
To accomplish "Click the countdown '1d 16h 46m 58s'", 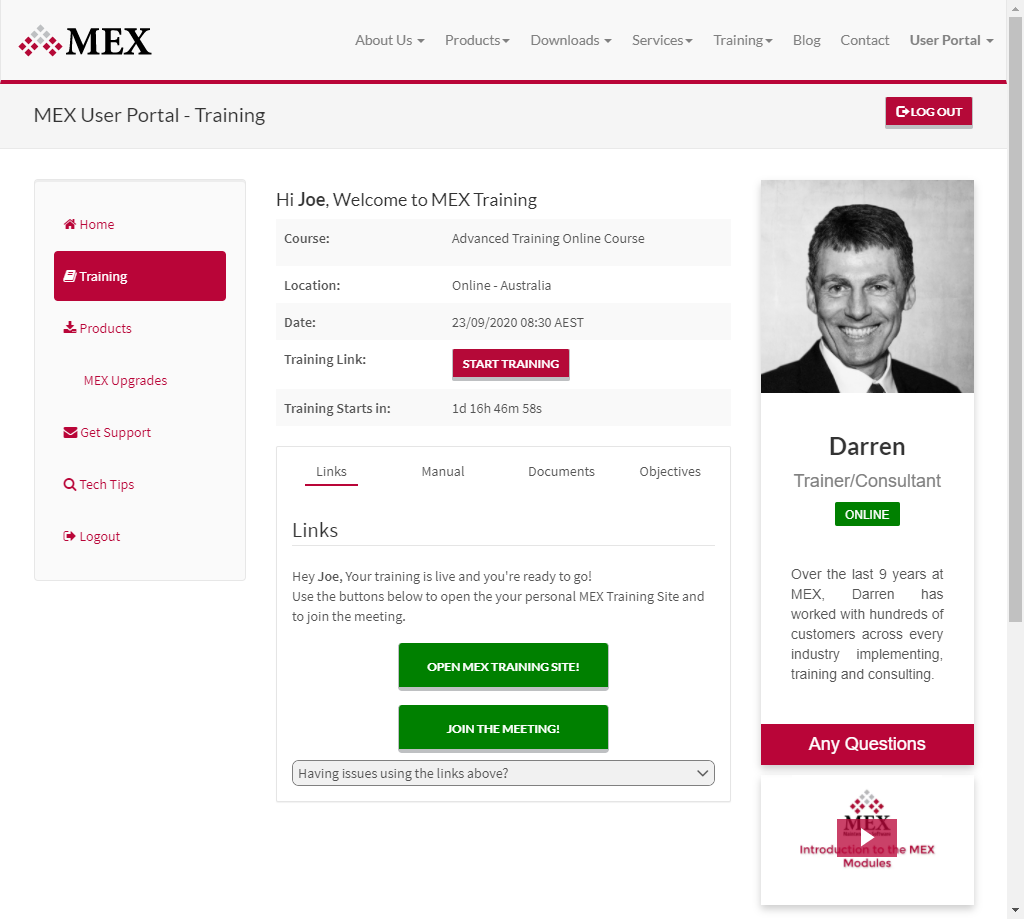I will [497, 408].
